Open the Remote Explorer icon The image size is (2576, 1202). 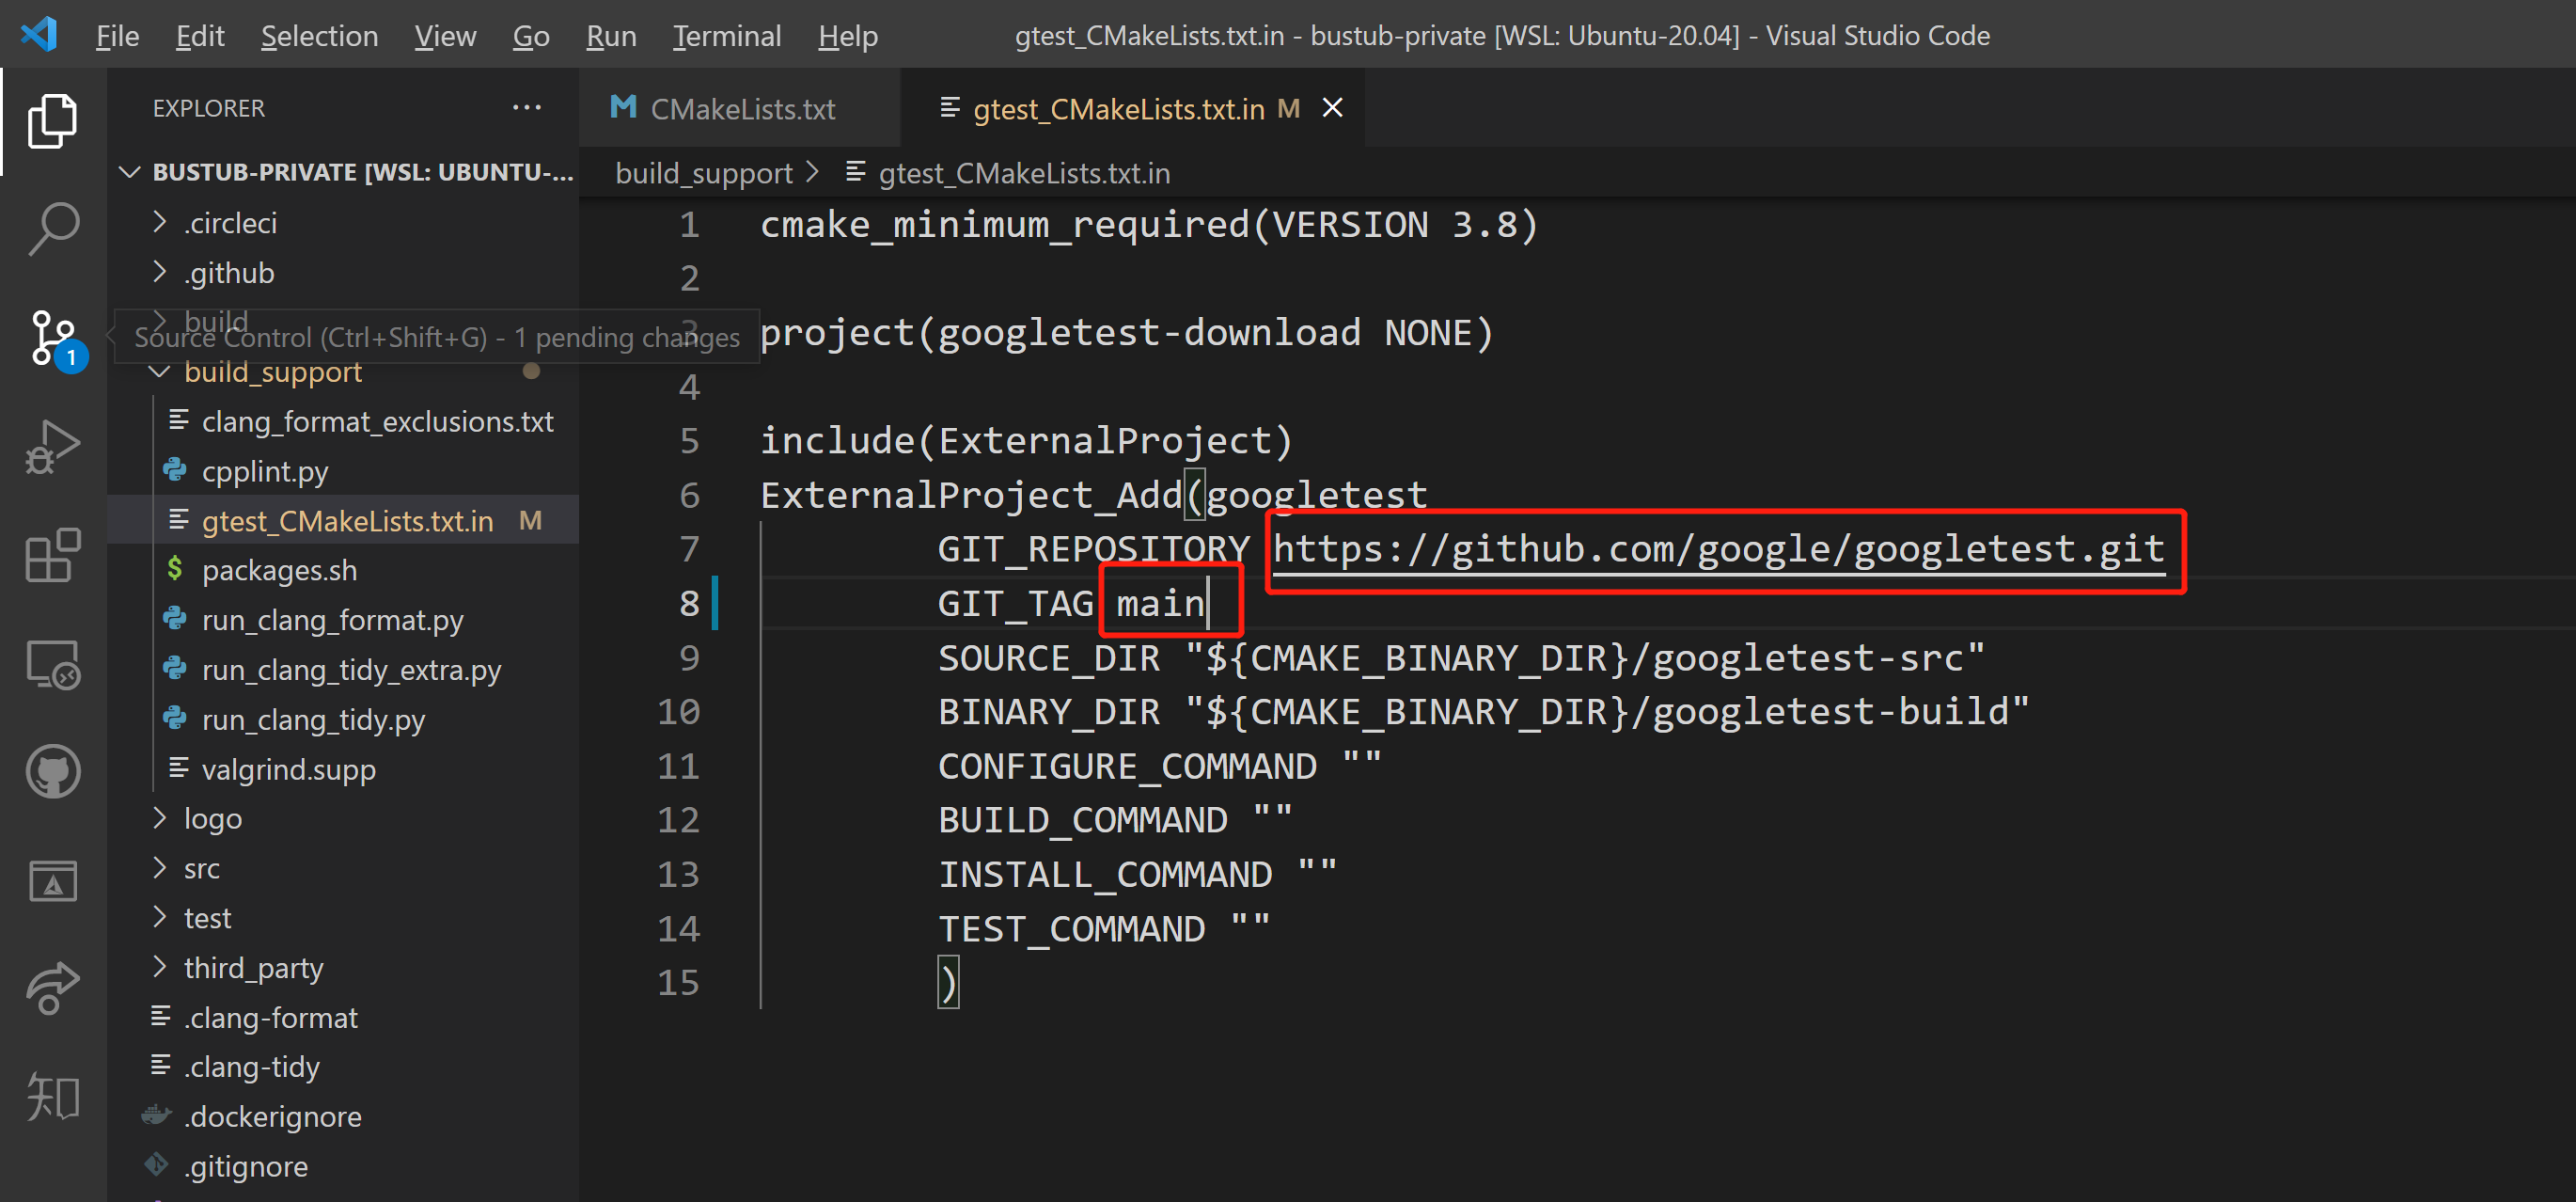click(x=52, y=664)
